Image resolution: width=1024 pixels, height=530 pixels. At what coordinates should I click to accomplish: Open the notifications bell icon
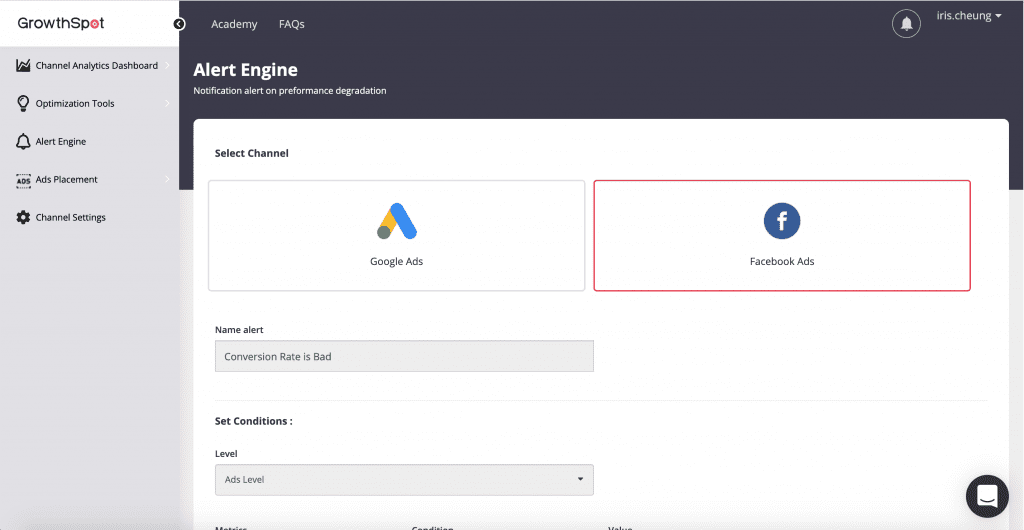(906, 24)
